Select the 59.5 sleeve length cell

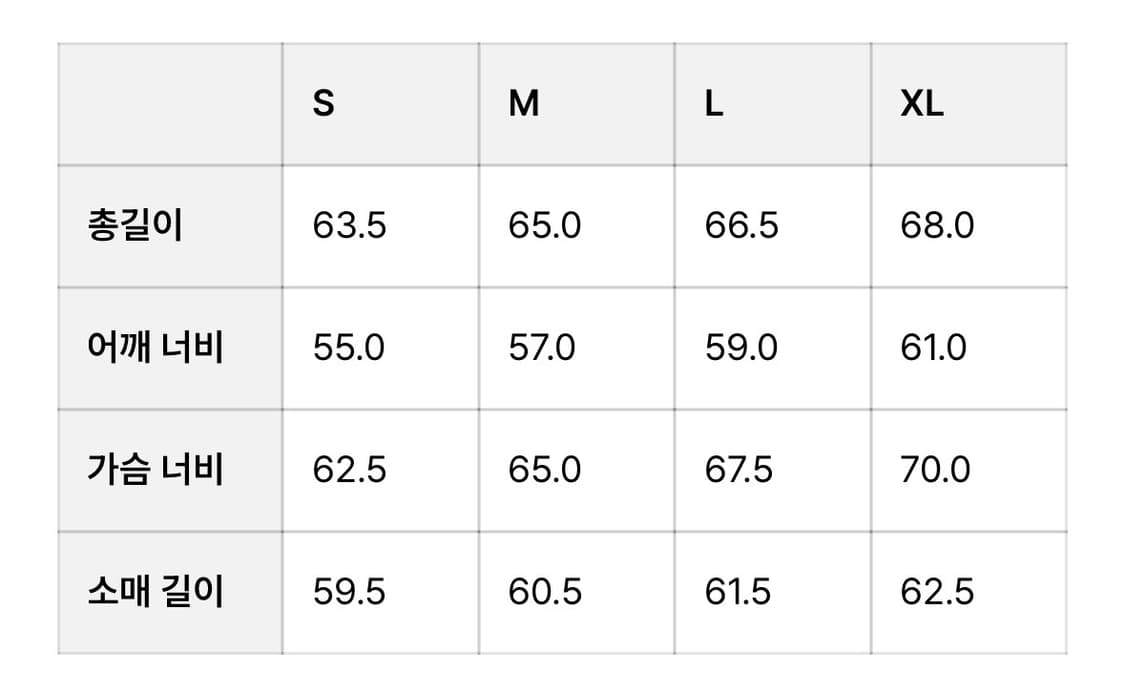pyautogui.click(x=349, y=592)
